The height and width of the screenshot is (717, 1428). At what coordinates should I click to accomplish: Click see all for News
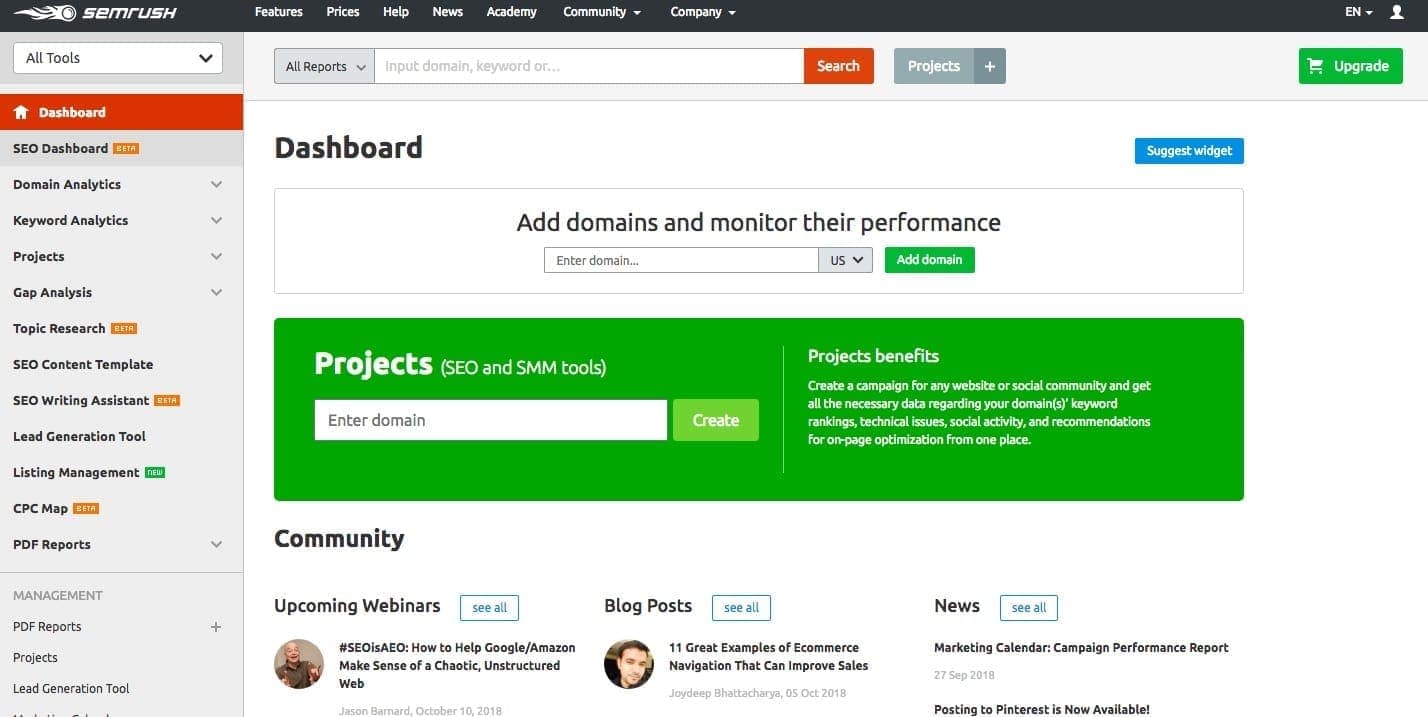pyautogui.click(x=1028, y=607)
